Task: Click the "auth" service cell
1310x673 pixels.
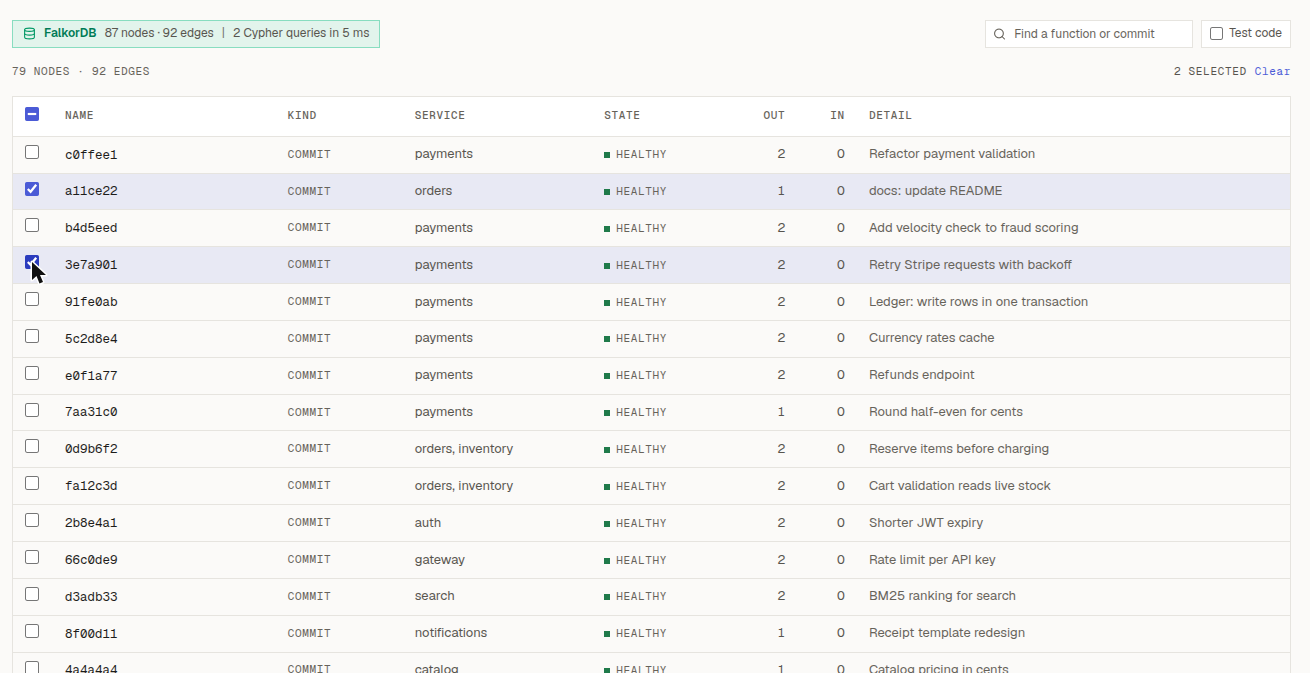Action: (x=428, y=523)
